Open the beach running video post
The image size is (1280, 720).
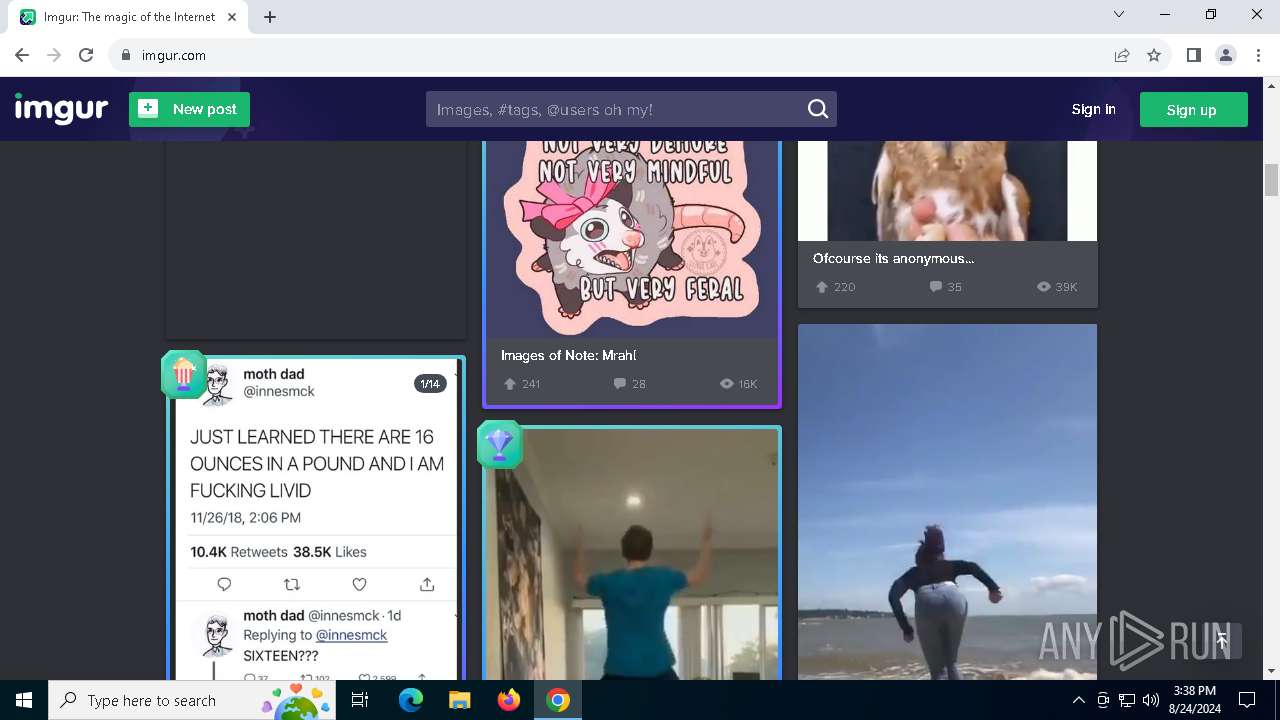[x=947, y=502]
